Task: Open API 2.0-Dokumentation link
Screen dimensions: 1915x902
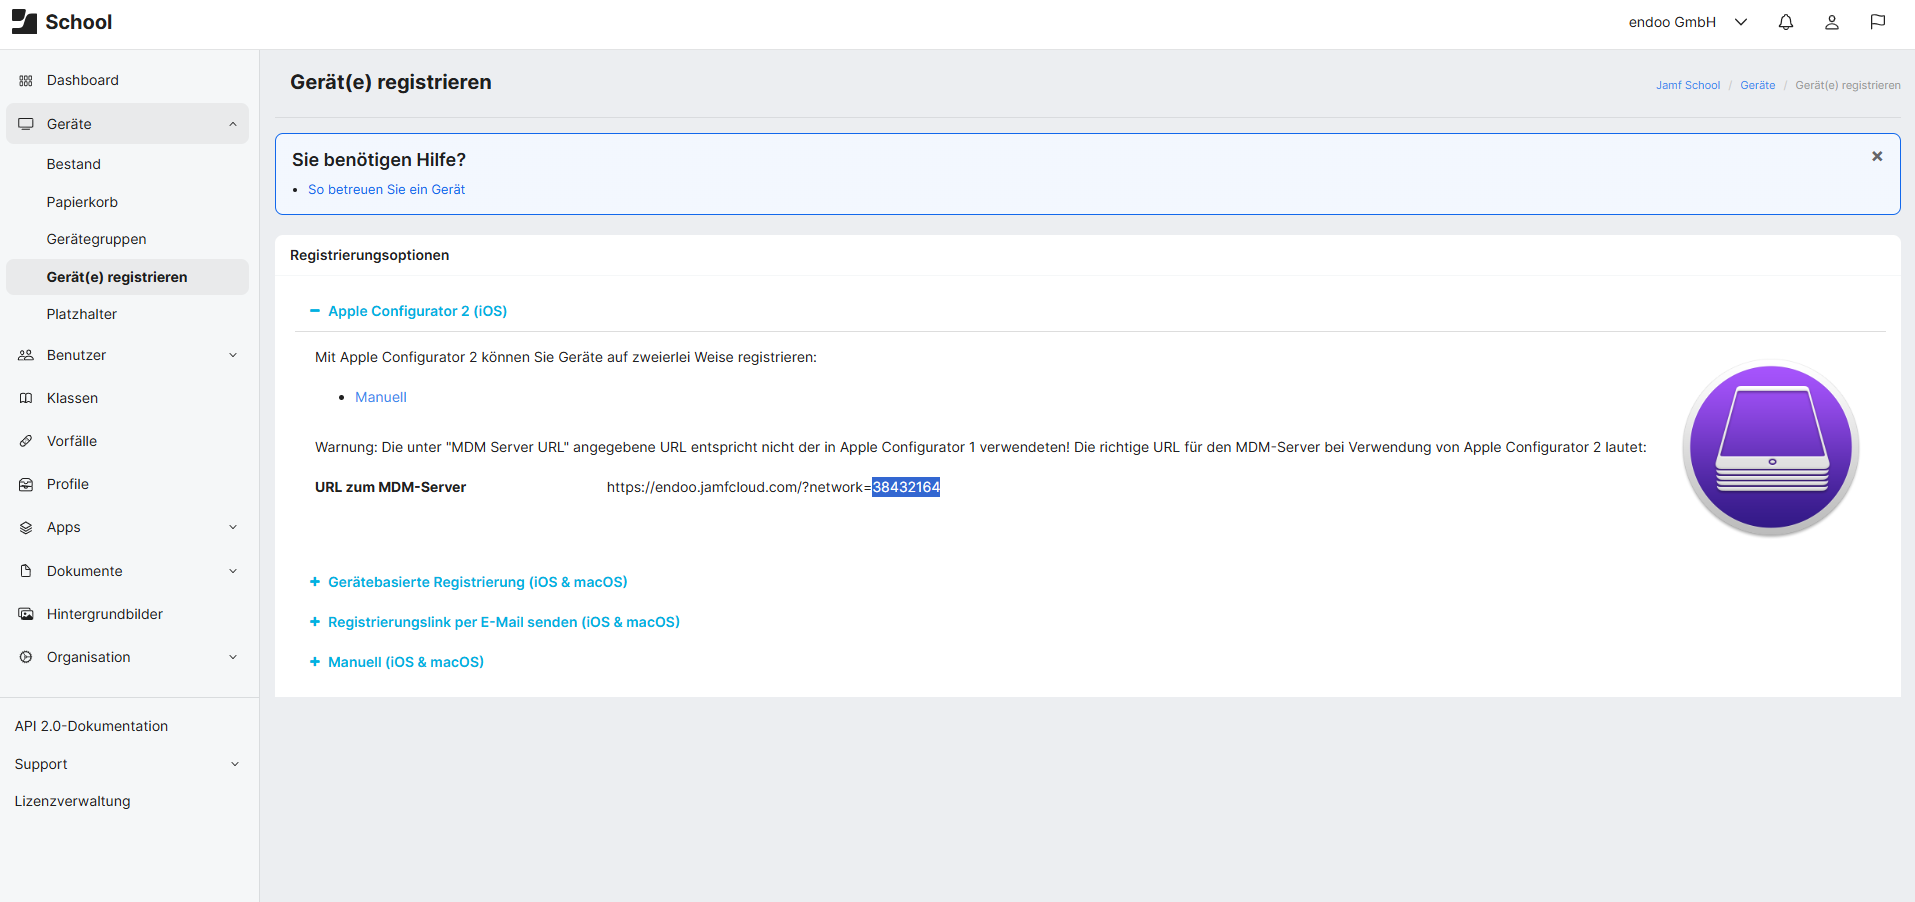Action: [x=91, y=726]
